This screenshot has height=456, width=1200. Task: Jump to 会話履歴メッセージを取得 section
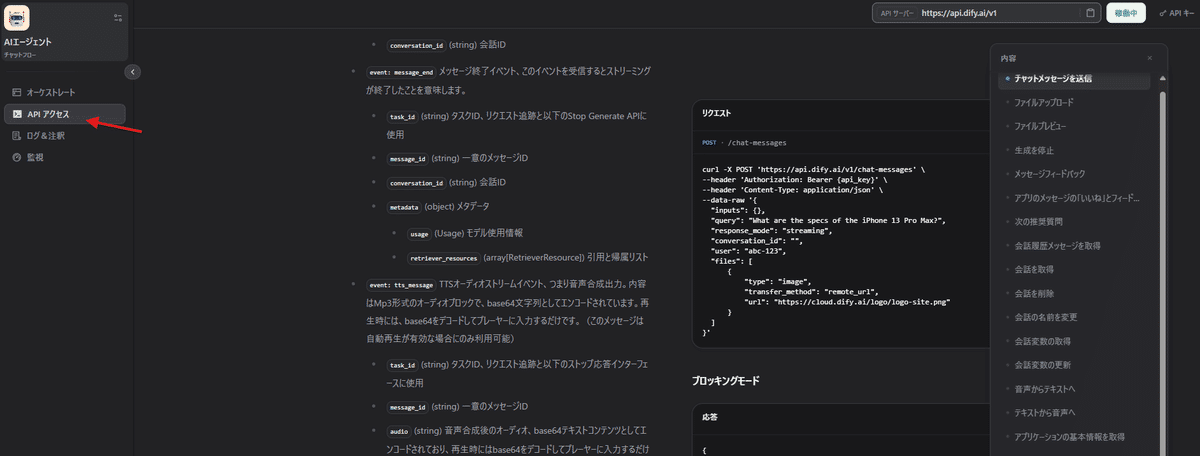click(1058, 245)
